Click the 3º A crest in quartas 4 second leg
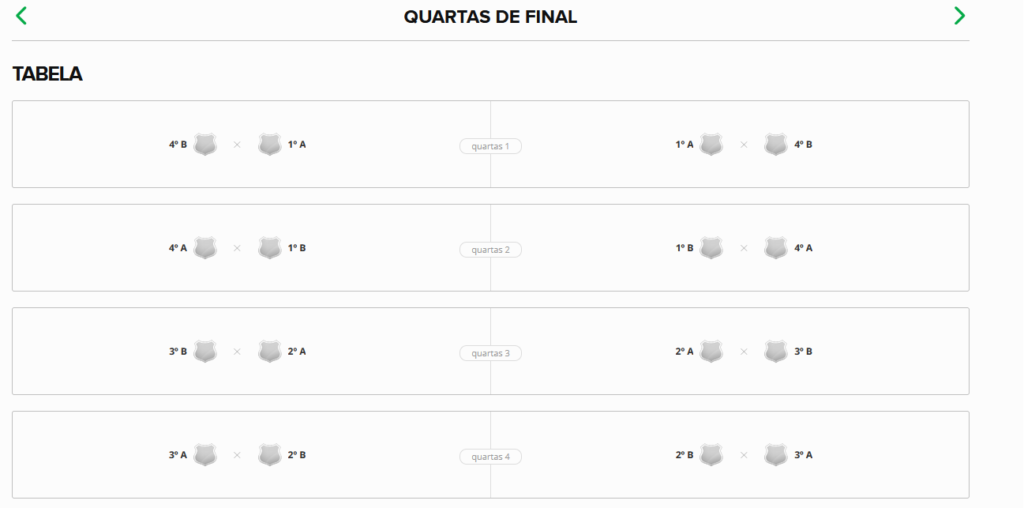 click(776, 455)
